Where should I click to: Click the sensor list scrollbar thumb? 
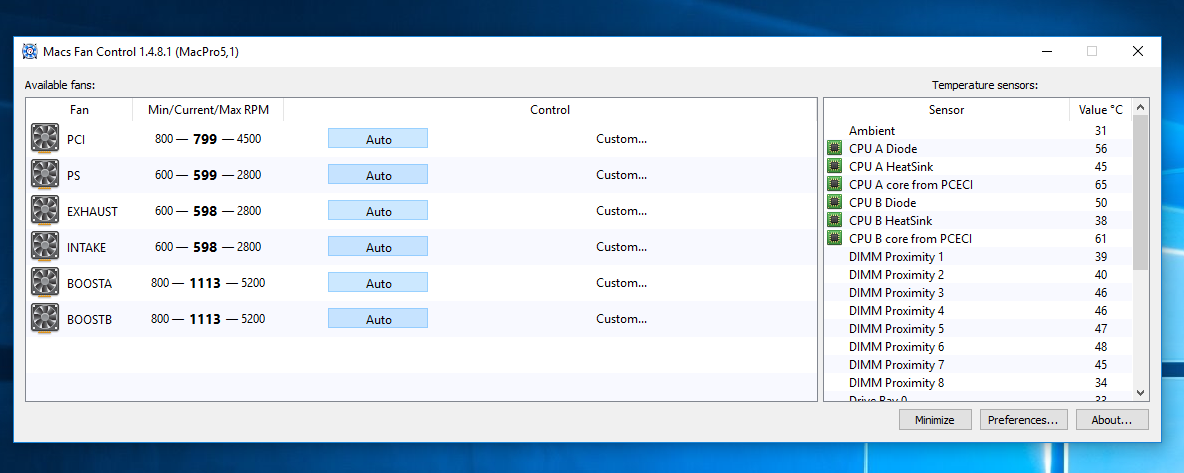pyautogui.click(x=1141, y=193)
